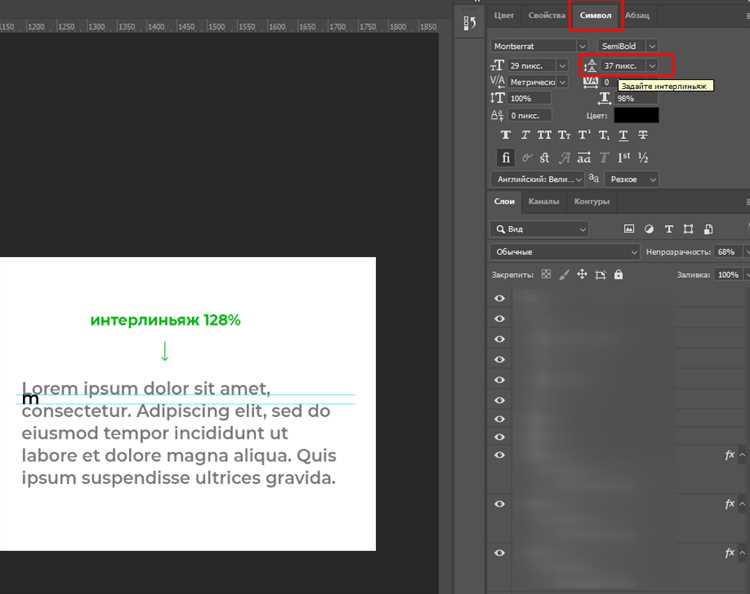Click the black text color swatch
The height and width of the screenshot is (594, 750).
[636, 115]
